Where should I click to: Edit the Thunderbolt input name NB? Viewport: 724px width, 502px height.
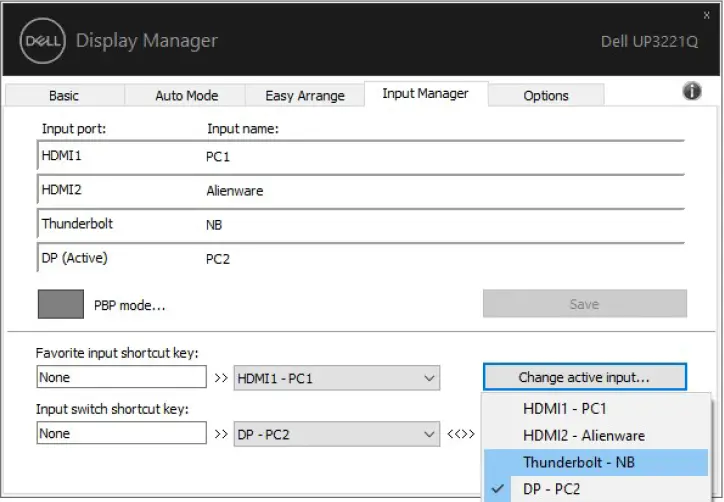coord(214,224)
